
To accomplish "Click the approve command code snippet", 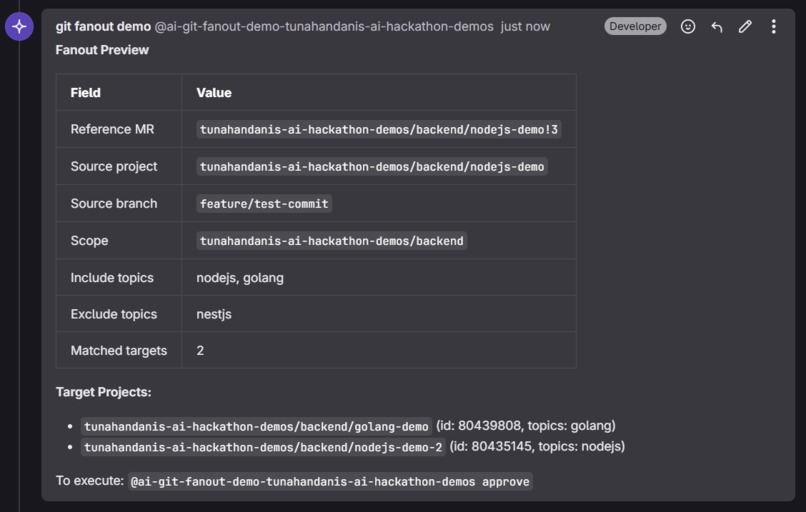I will (x=330, y=482).
